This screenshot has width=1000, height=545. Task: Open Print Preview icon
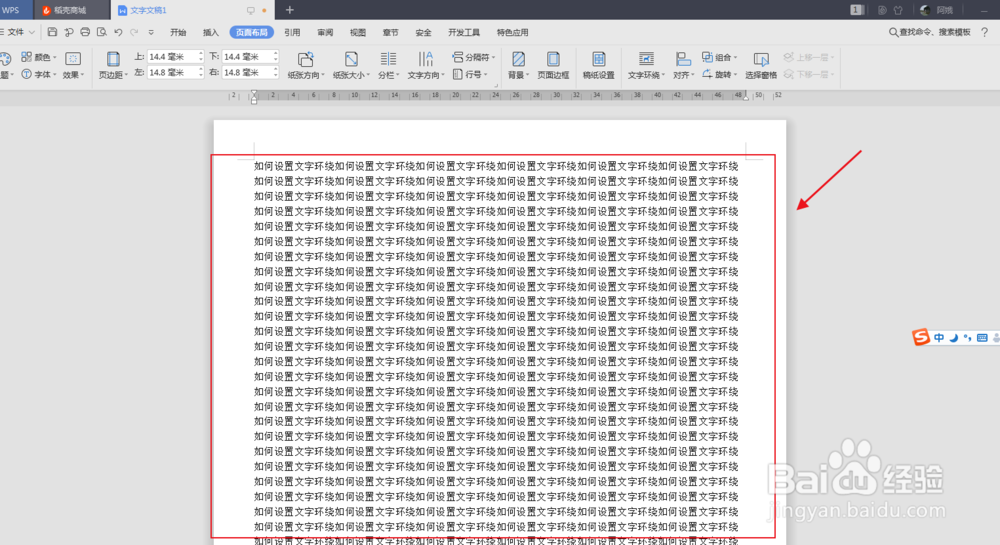point(101,32)
